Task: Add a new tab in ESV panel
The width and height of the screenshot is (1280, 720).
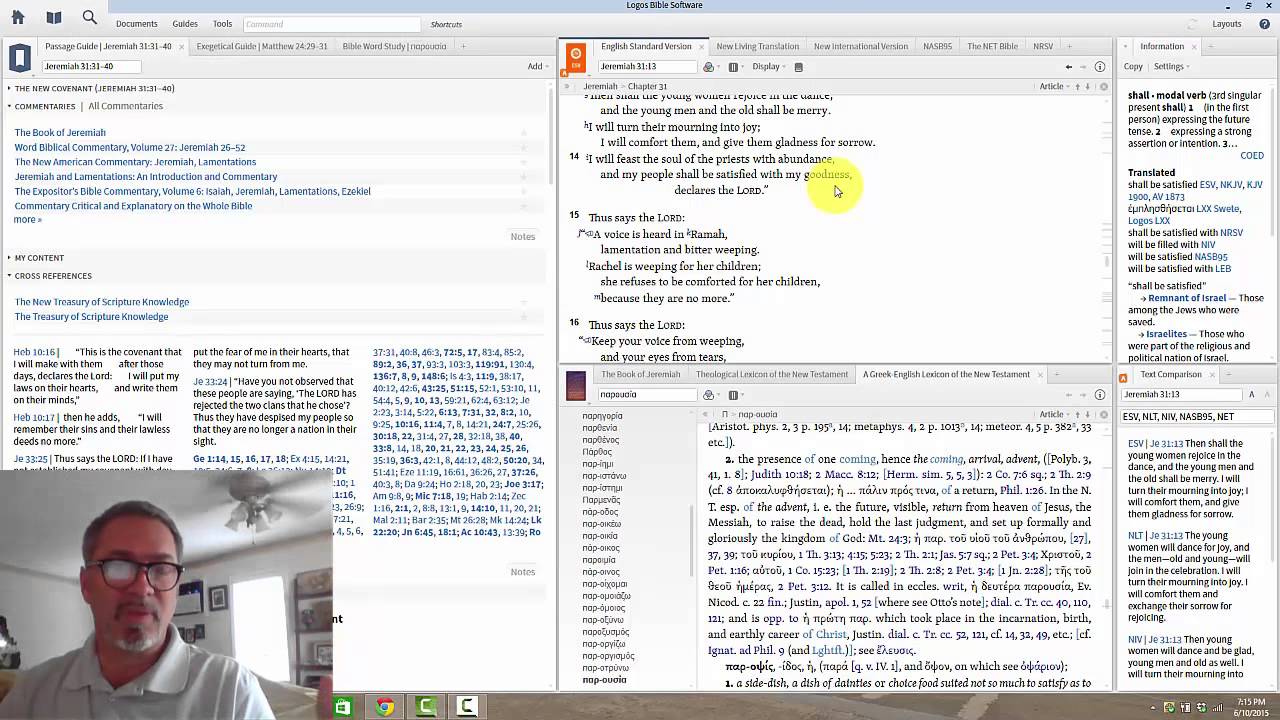Action: click(1069, 46)
